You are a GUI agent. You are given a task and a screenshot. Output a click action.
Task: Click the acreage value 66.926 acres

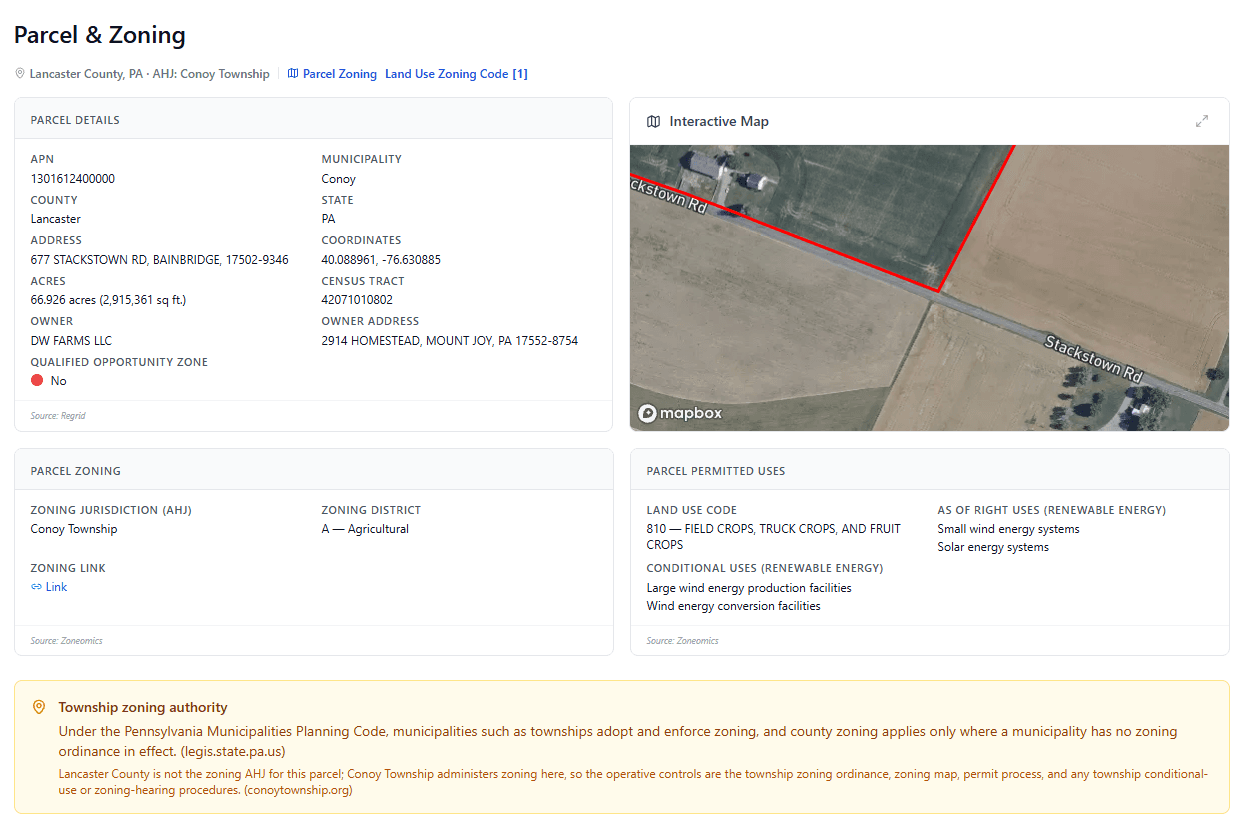(x=109, y=300)
